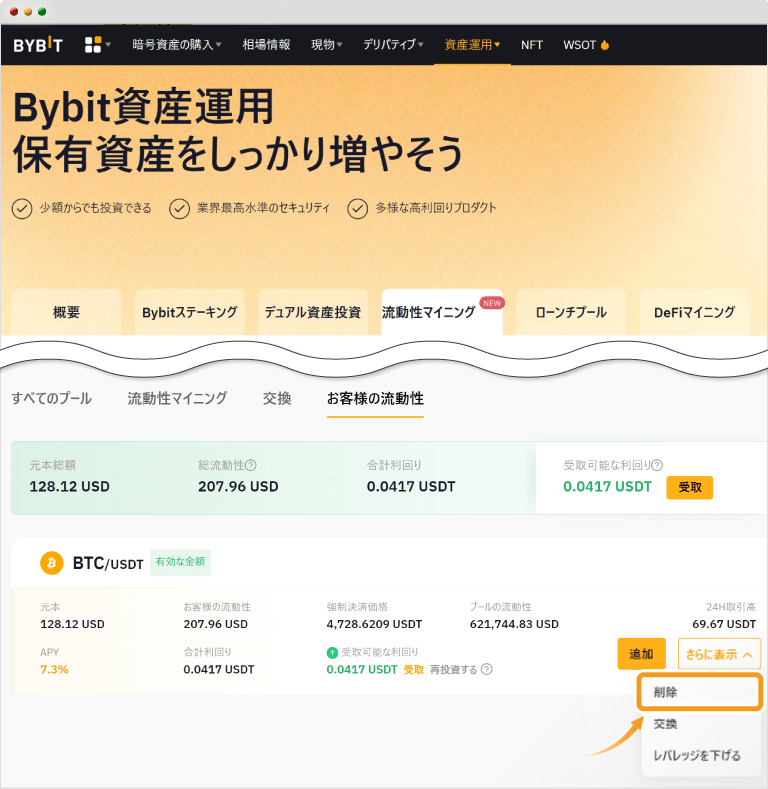Expand the 資産運用 dropdown menu
Image resolution: width=768 pixels, height=789 pixels.
[472, 45]
